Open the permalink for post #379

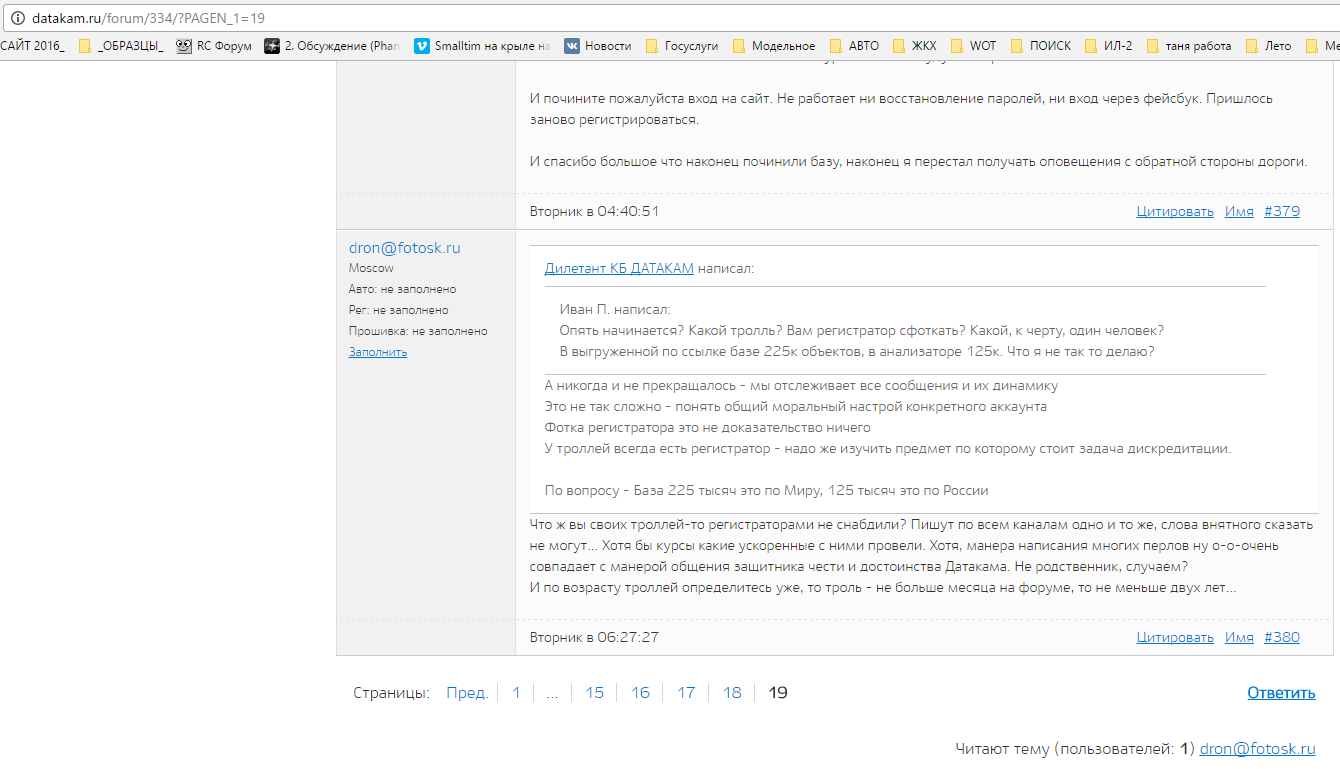coord(1281,212)
